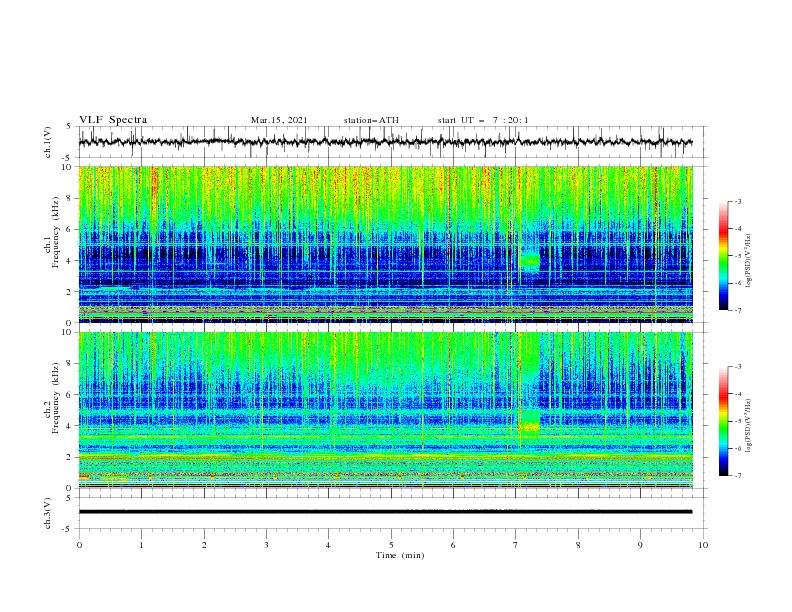Click the "Time (min)" x-axis label
The width and height of the screenshot is (792, 612).
(x=400, y=555)
